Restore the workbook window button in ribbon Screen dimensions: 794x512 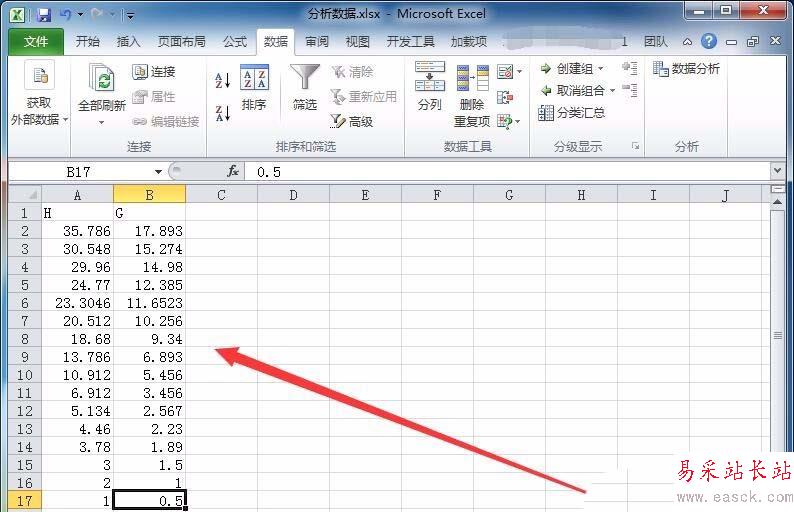[753, 42]
